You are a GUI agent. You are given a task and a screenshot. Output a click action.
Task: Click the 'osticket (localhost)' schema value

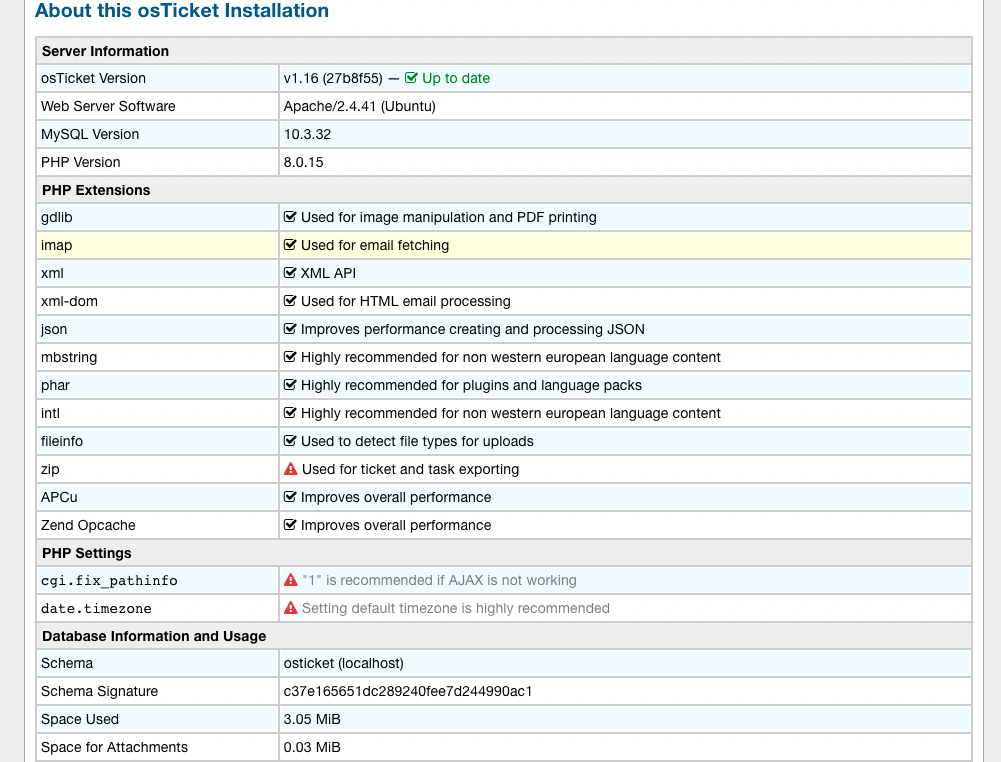pos(343,664)
